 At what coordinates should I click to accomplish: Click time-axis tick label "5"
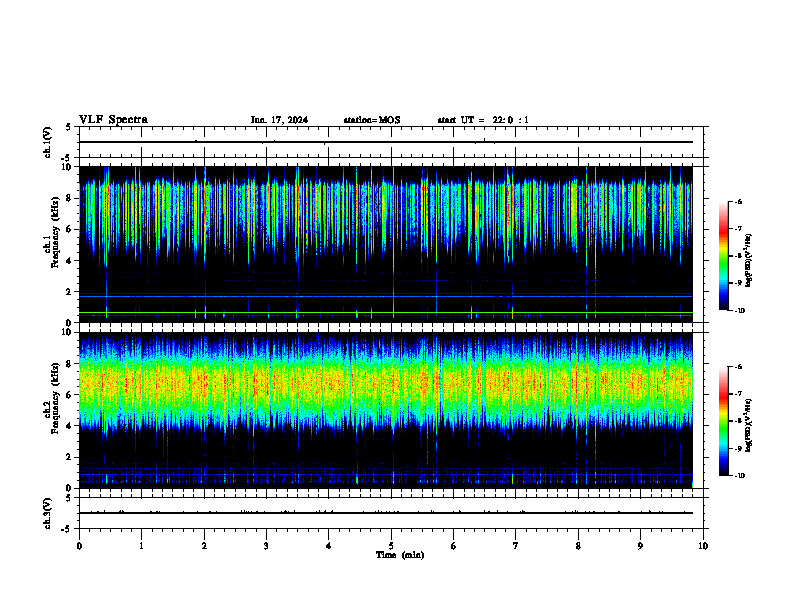tap(391, 546)
